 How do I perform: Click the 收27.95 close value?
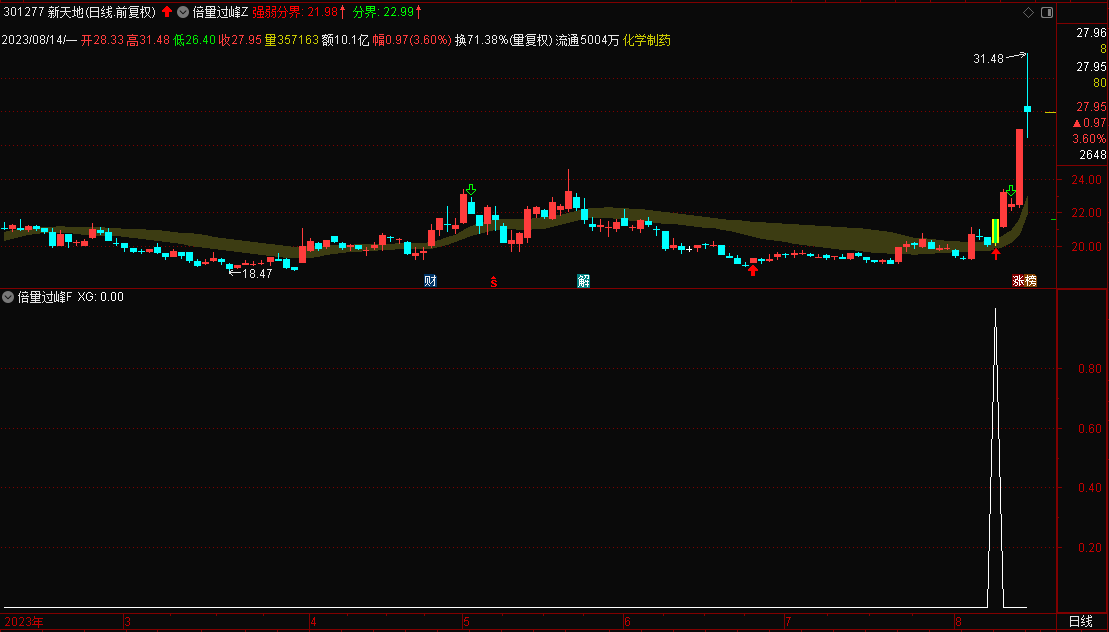(x=240, y=40)
